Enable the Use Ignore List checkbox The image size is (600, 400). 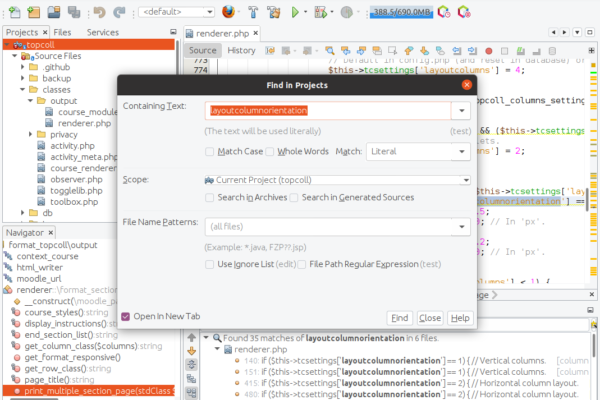click(209, 264)
